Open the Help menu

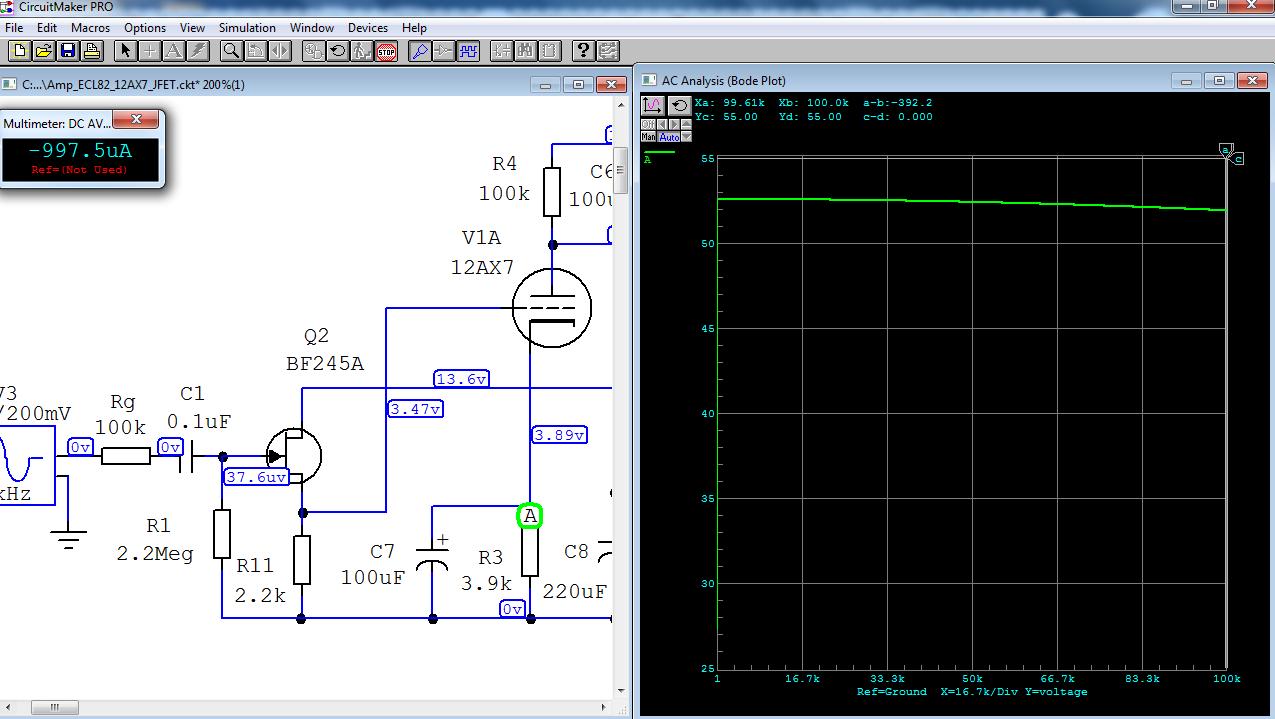click(414, 28)
